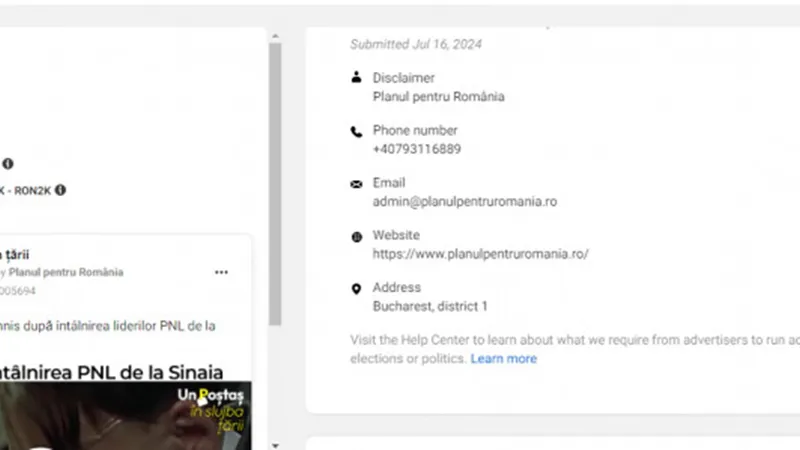Click the Phone number label
800x450 pixels.
[x=415, y=131]
